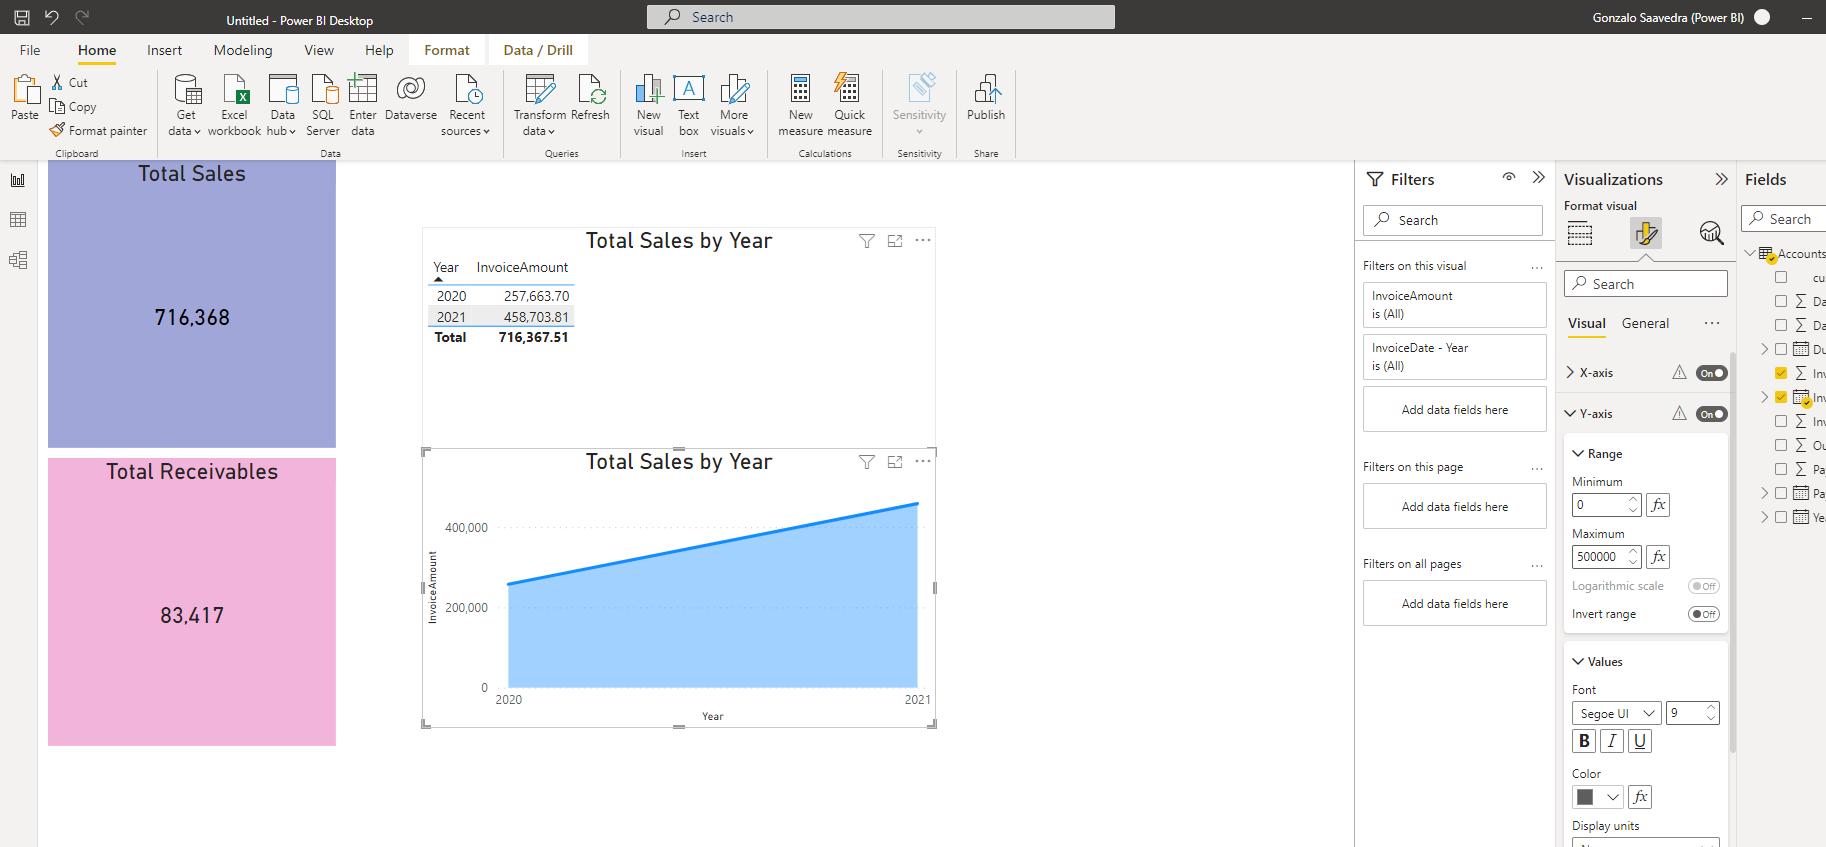This screenshot has width=1826, height=847.
Task: Switch to the Modeling ribbon tab
Action: (243, 50)
